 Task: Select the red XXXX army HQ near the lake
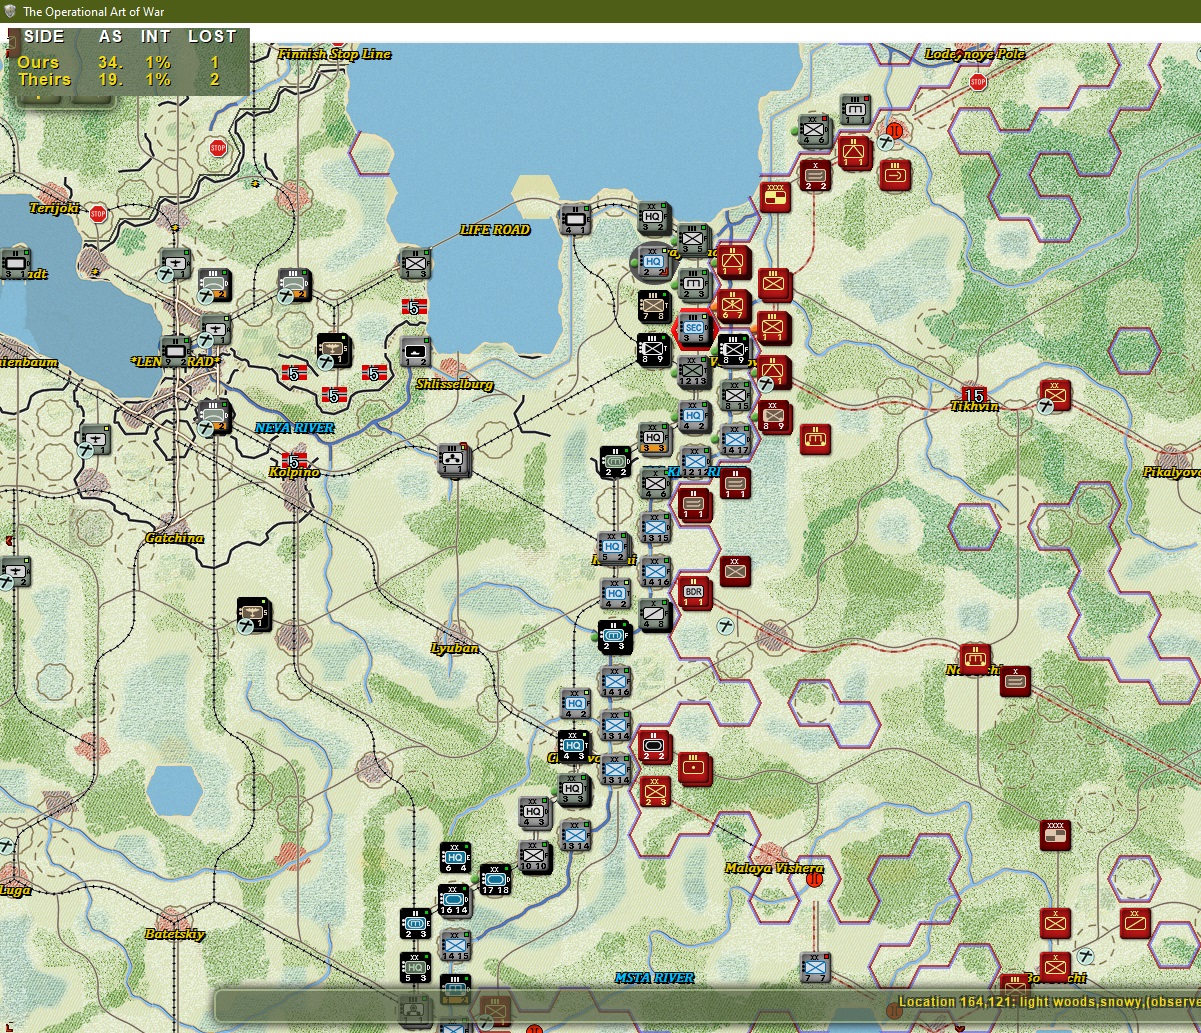775,197
